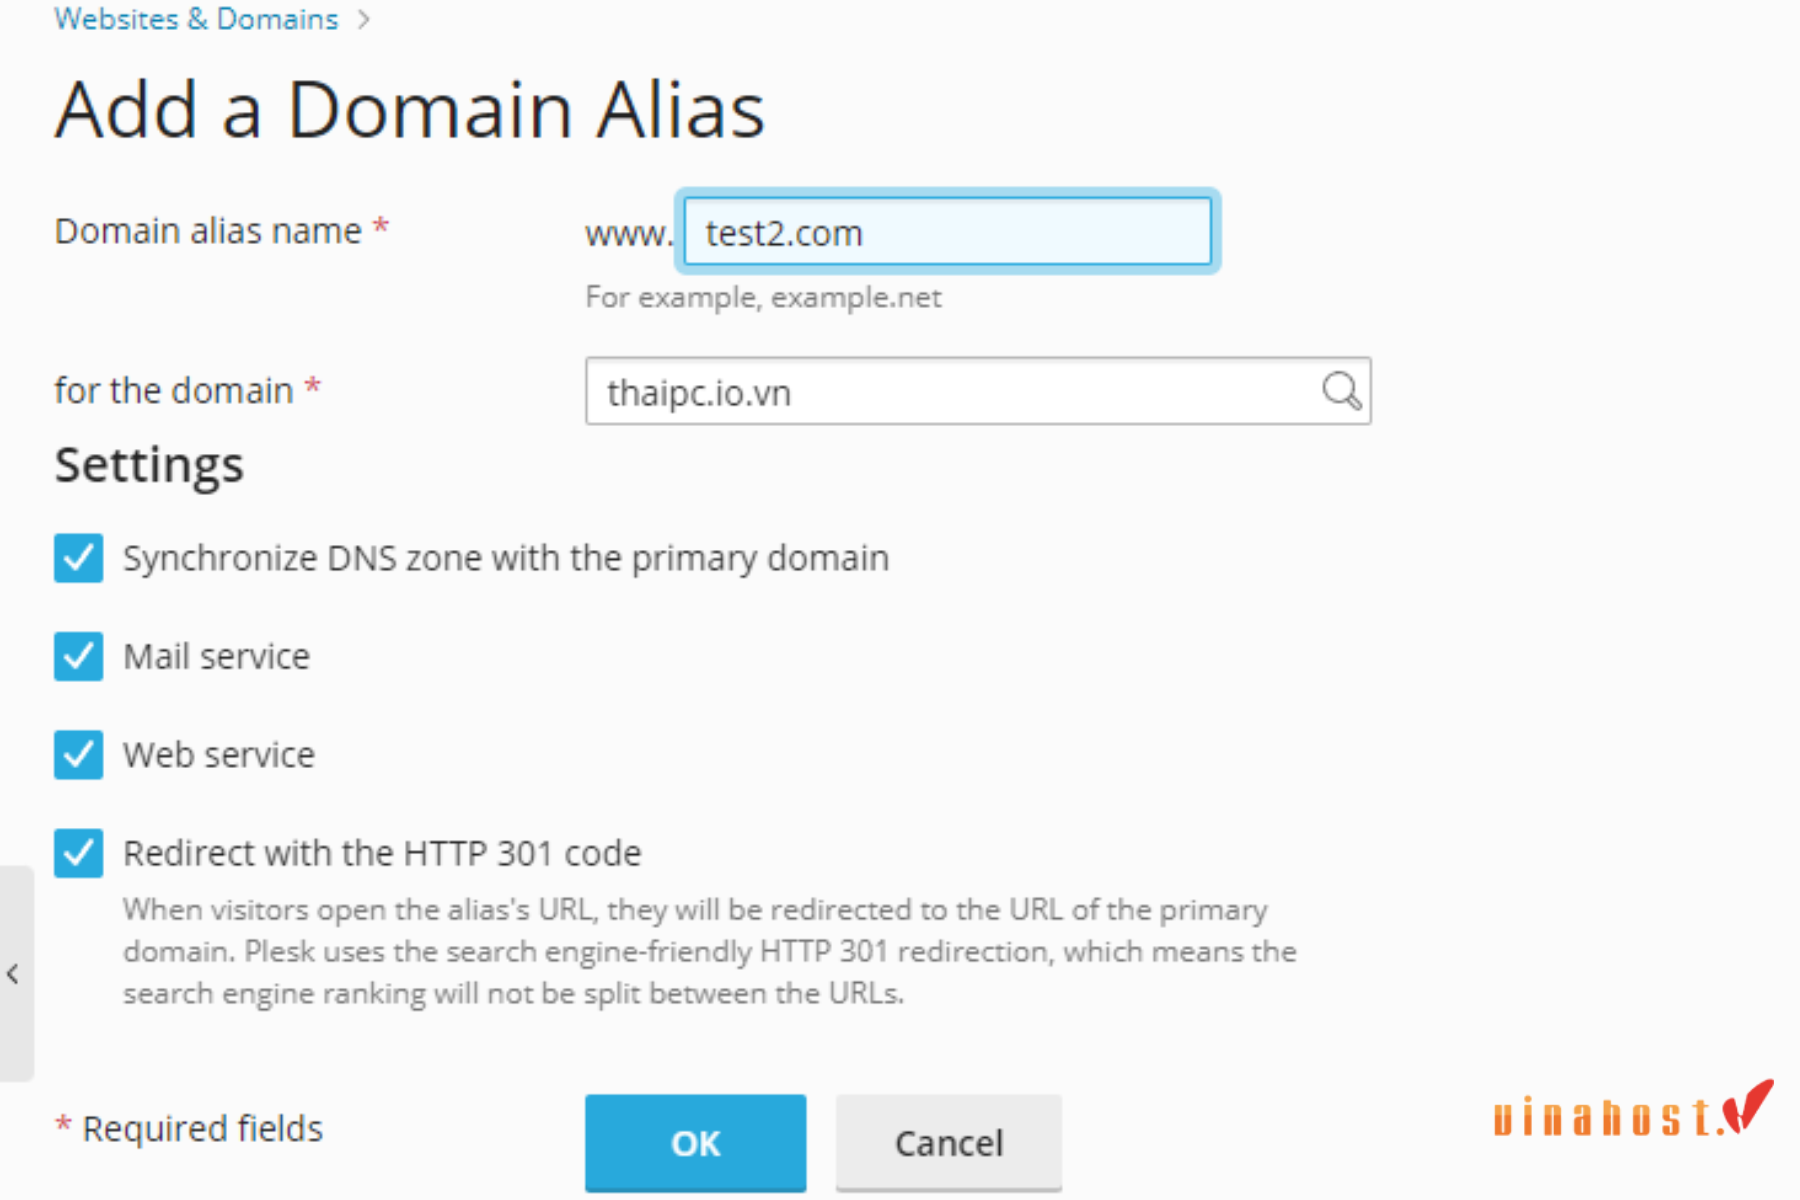Open the 'for the domain' selector box
Image resolution: width=1800 pixels, height=1200 pixels.
978,391
